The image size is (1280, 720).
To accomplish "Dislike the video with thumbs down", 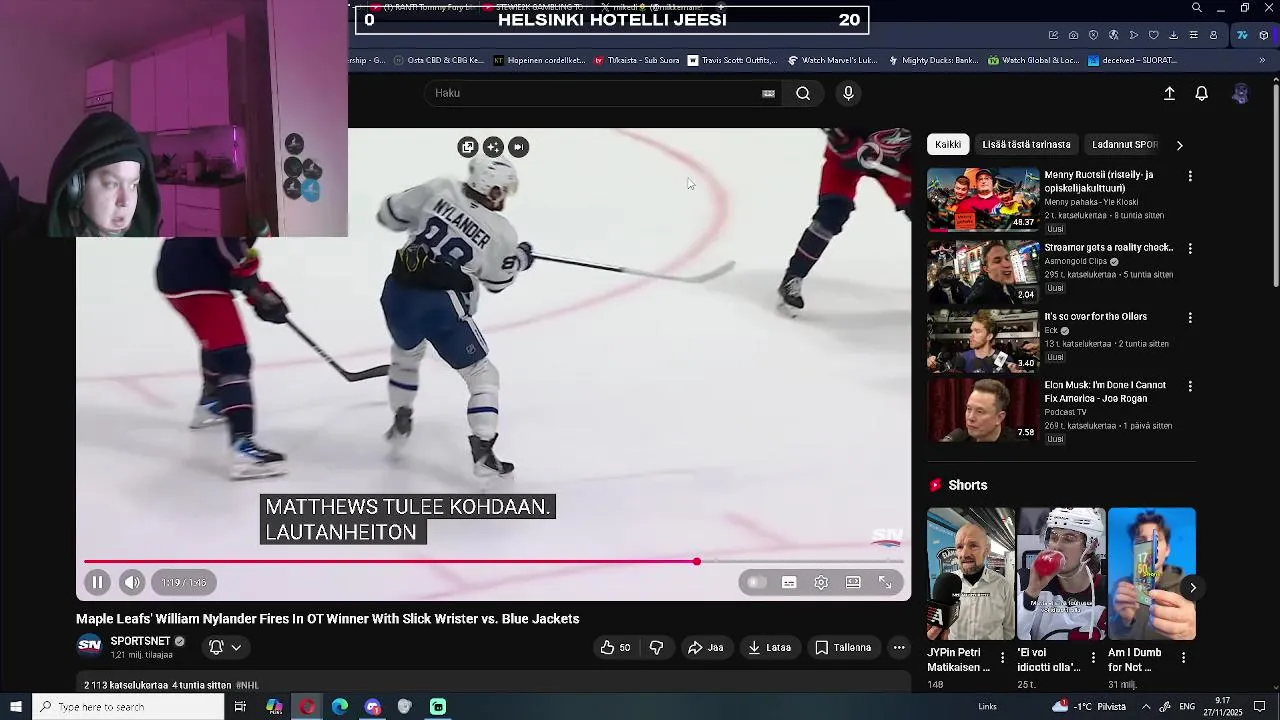I will coord(656,647).
